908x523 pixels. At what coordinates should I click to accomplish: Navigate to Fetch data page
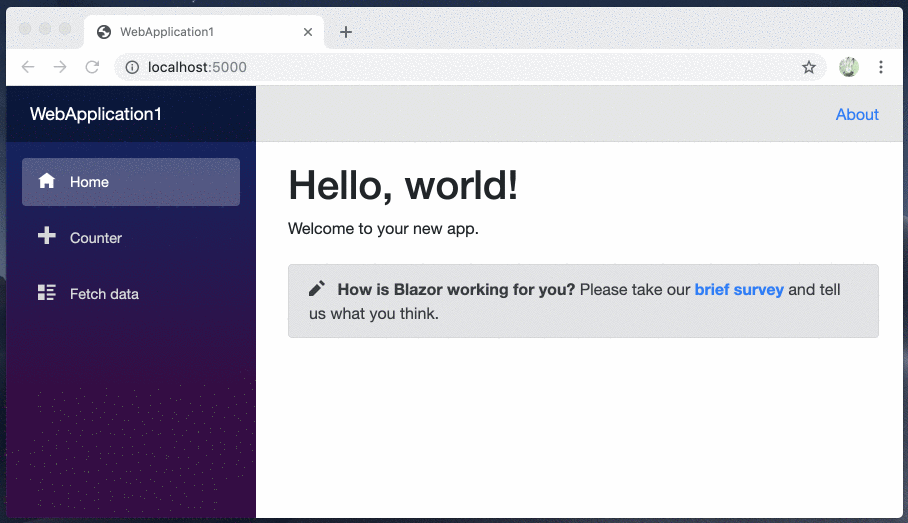pyautogui.click(x=131, y=294)
